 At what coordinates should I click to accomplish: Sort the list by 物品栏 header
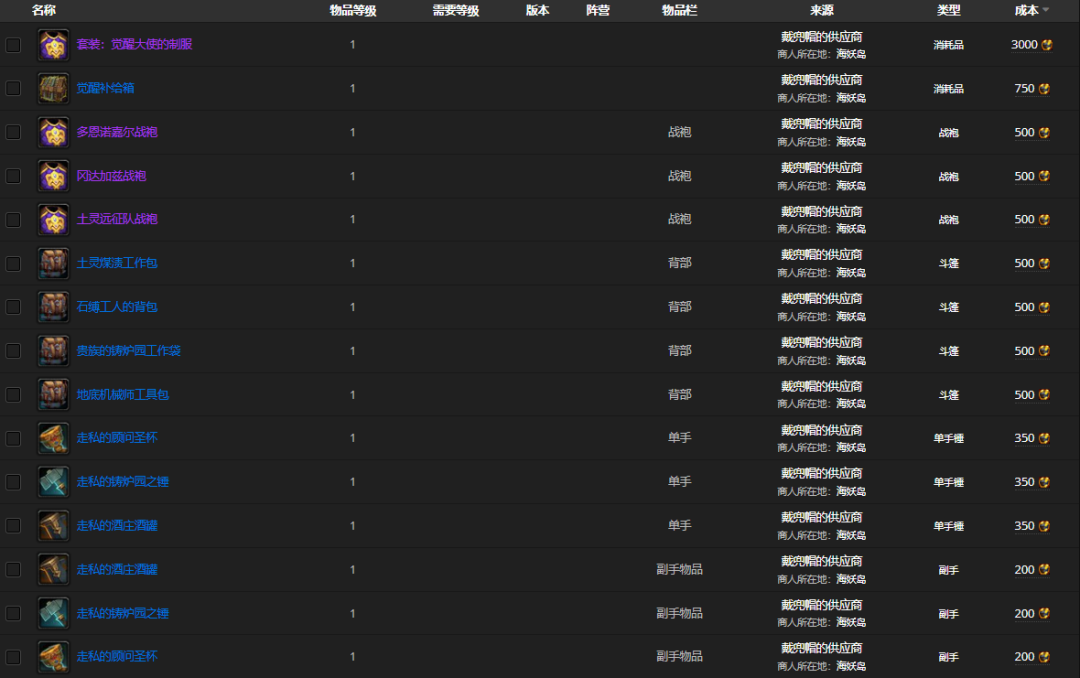(679, 10)
